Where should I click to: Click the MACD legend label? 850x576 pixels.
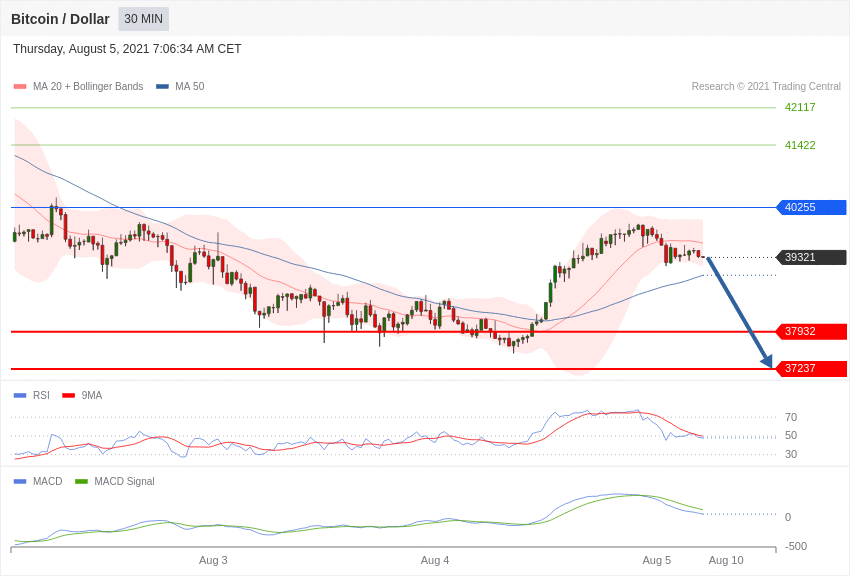(x=48, y=481)
